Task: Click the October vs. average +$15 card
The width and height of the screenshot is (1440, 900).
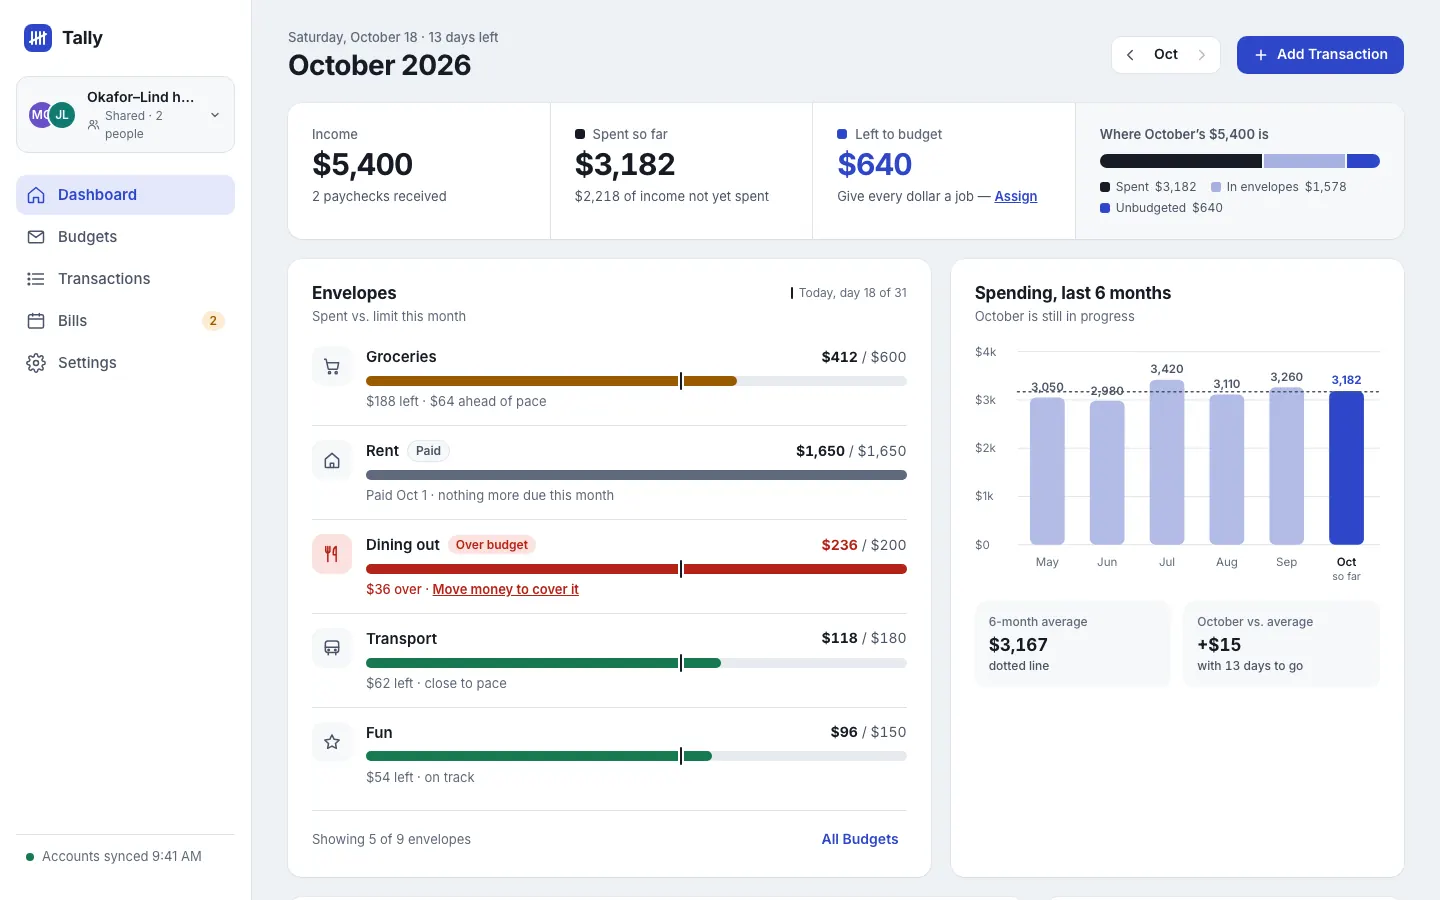Action: pos(1281,644)
